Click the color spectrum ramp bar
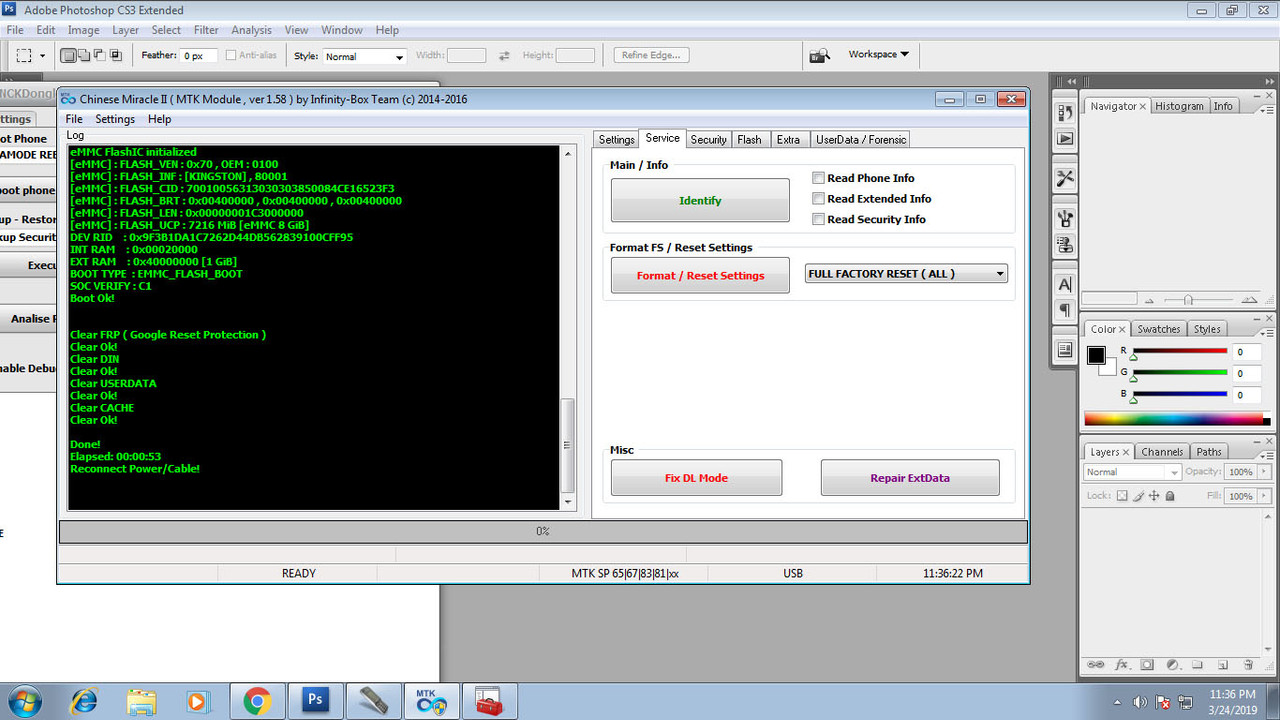1280x720 pixels. (x=1177, y=419)
